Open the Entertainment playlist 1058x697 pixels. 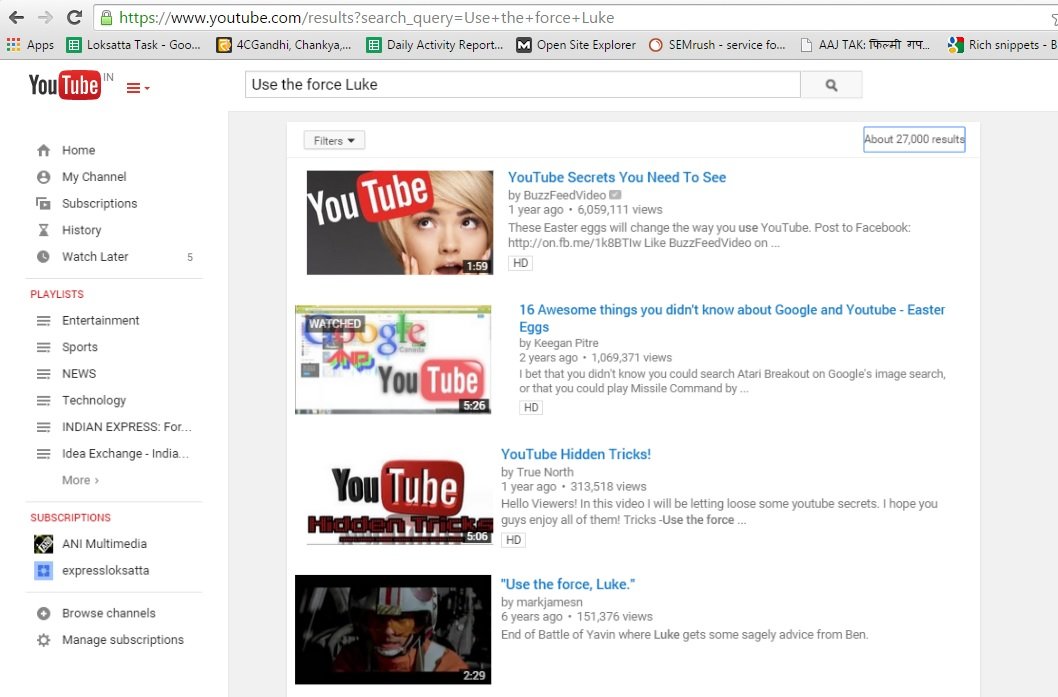[101, 320]
